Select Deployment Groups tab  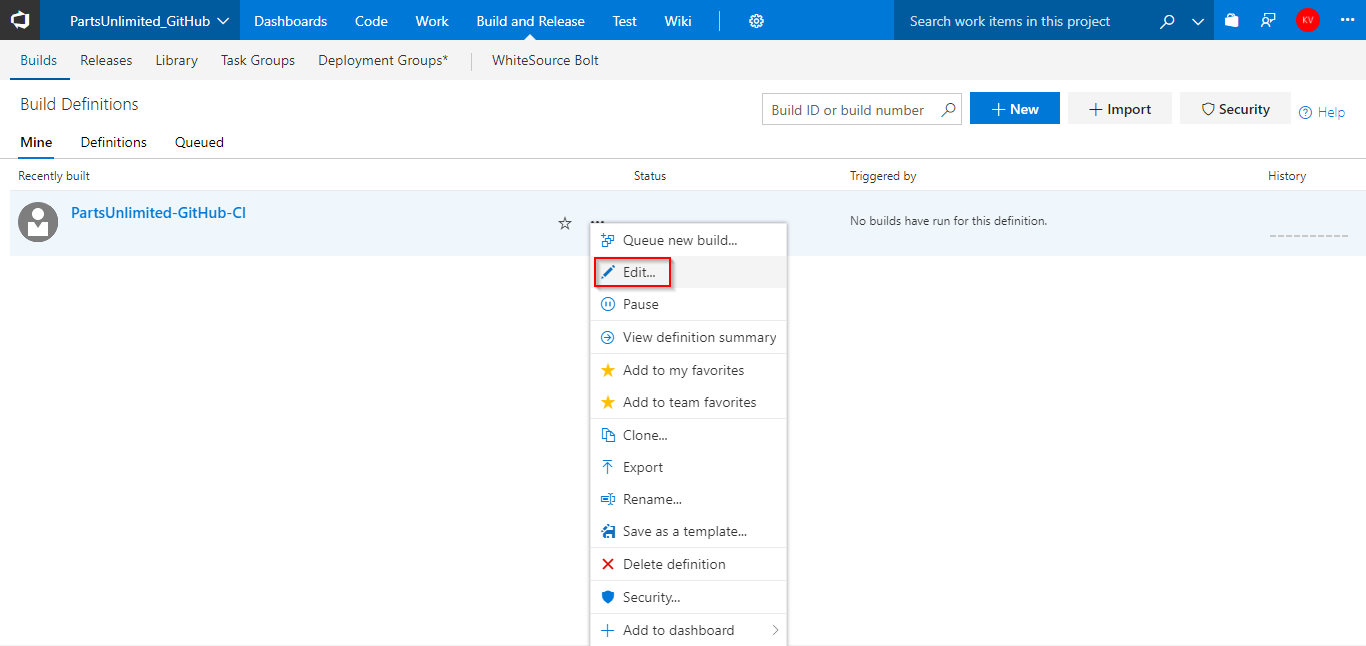383,60
